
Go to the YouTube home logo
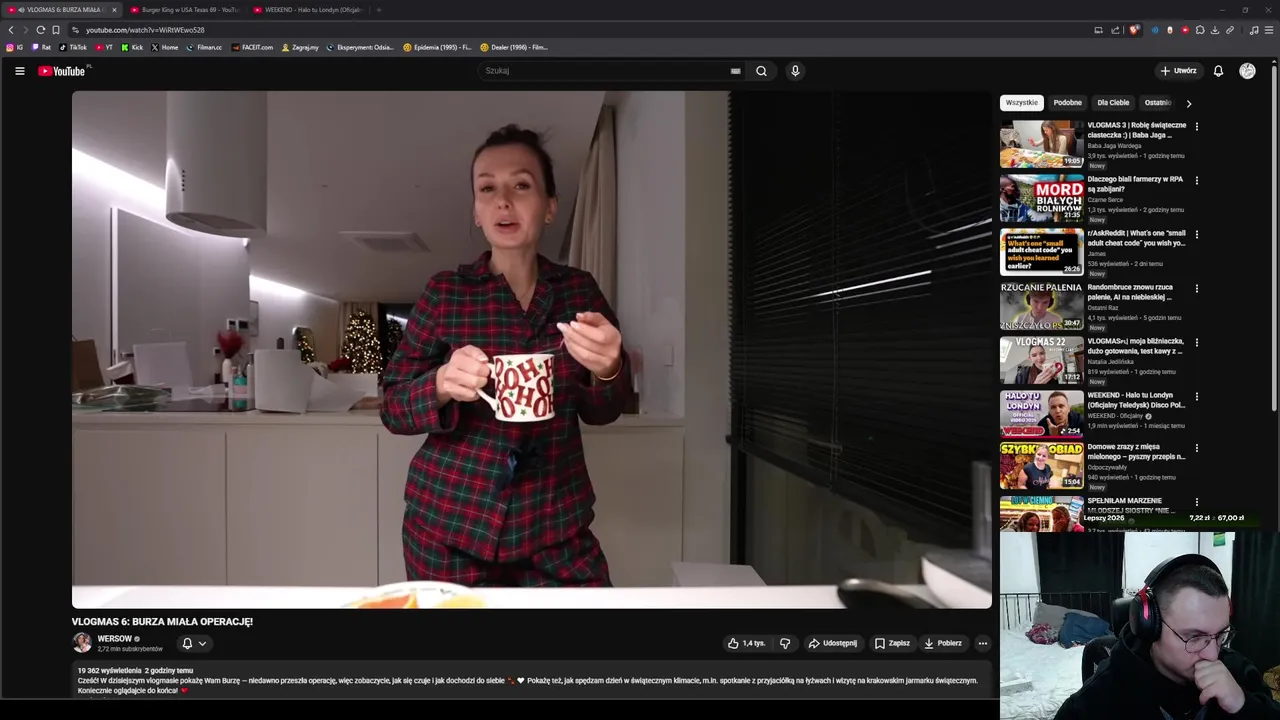62,71
